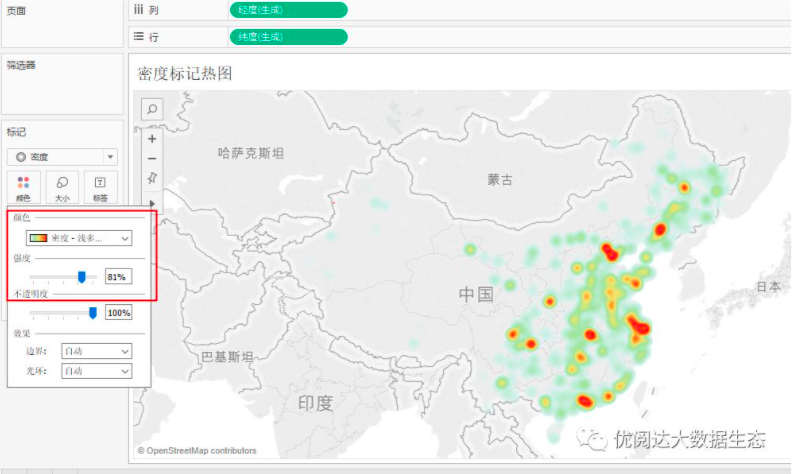Image resolution: width=799 pixels, height=474 pixels.
Task: Open the 颜色 (Color) marks card
Action: [x=23, y=187]
